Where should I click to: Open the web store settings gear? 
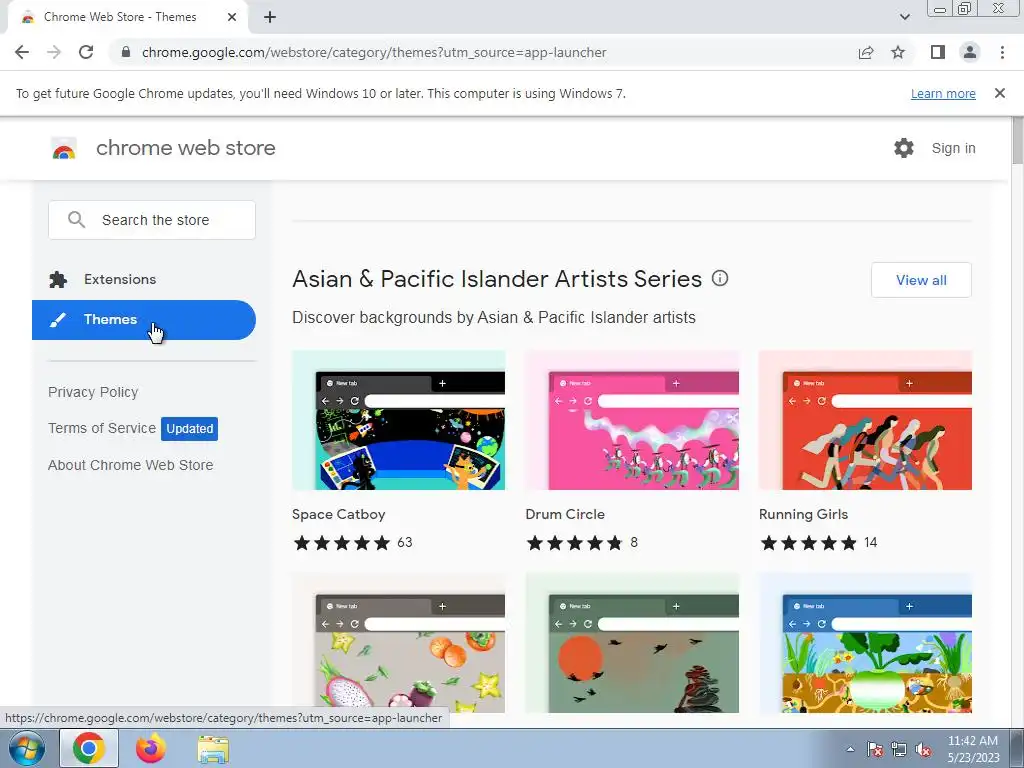[904, 148]
